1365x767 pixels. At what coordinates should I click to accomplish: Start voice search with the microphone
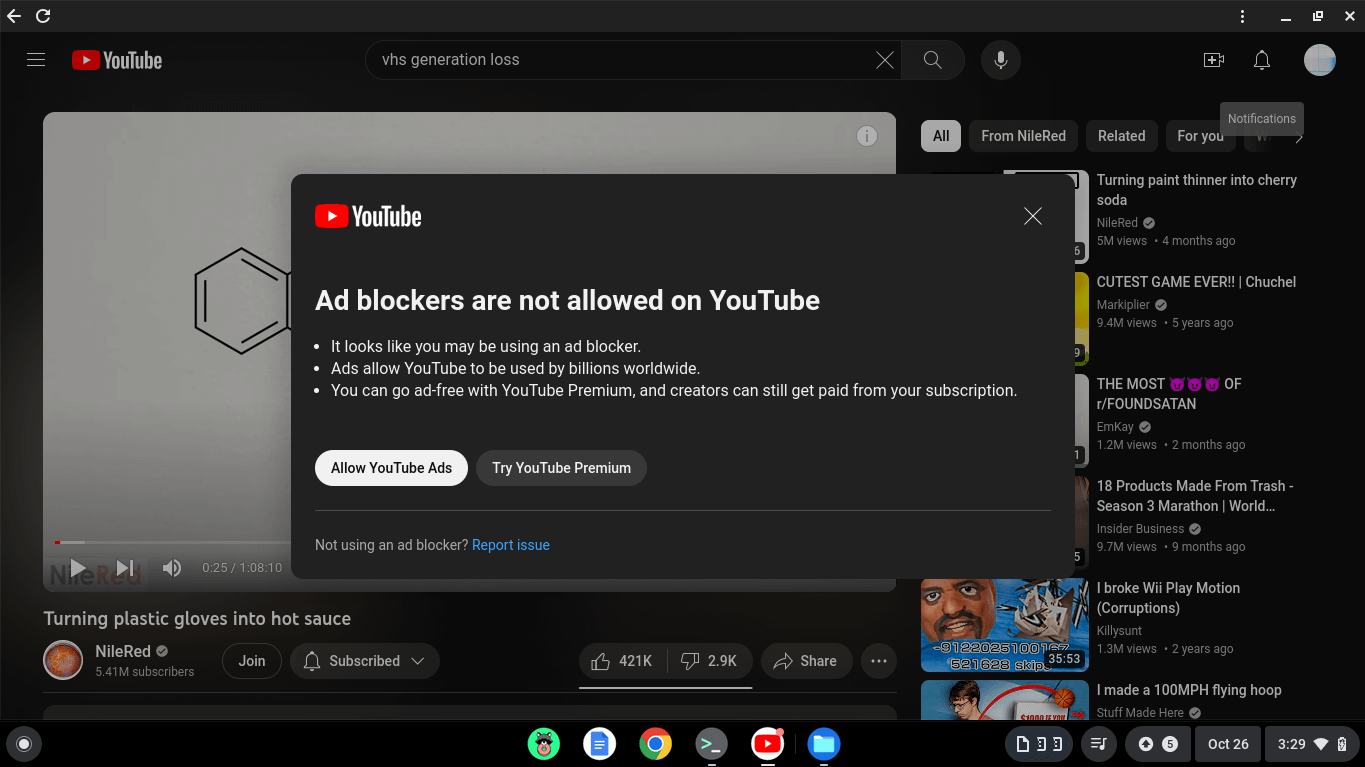pyautogui.click(x=1000, y=60)
